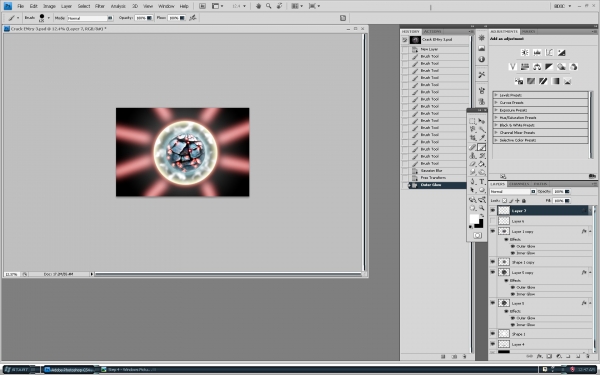Enable airbrush in the options bar
The image size is (600, 375).
tap(192, 18)
